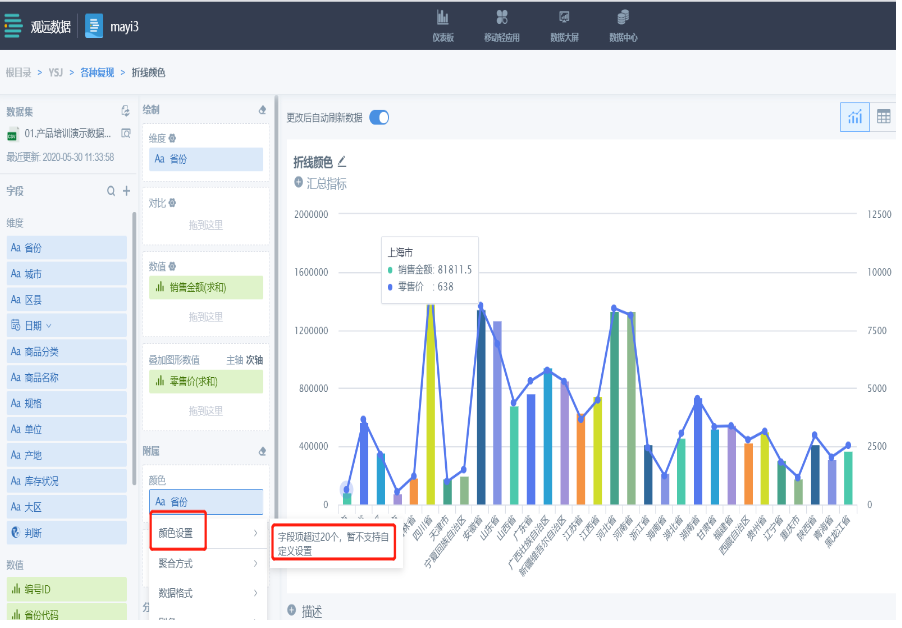The image size is (902, 628).
Task: Open 聚合方式 submenu
Action: pyautogui.click(x=208, y=564)
